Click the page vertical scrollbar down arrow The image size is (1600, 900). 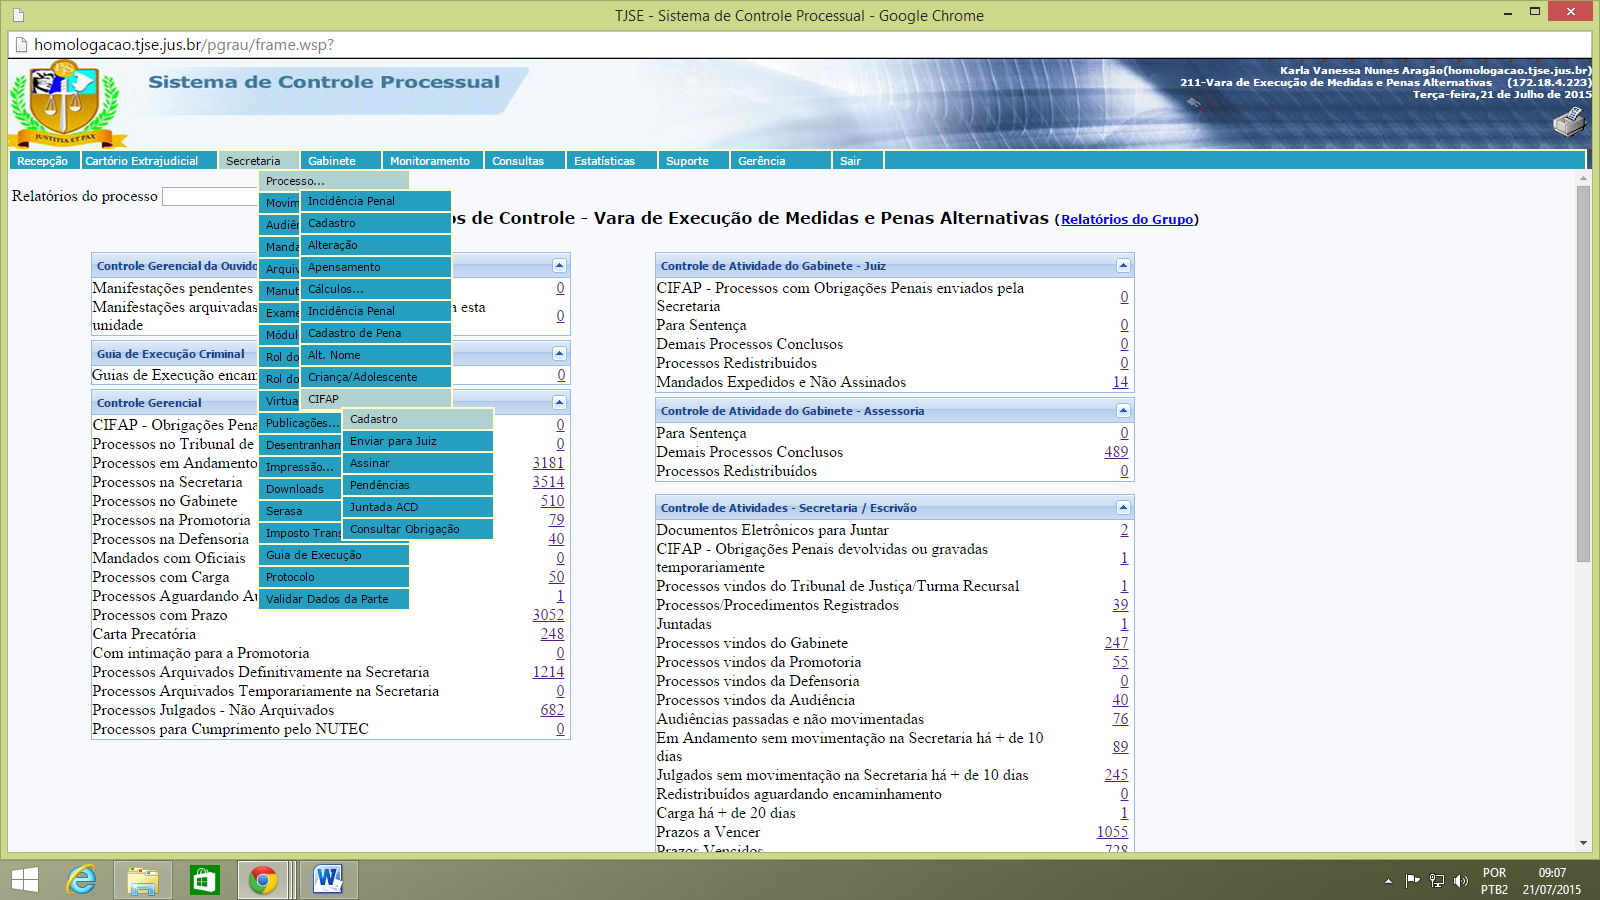point(1583,843)
